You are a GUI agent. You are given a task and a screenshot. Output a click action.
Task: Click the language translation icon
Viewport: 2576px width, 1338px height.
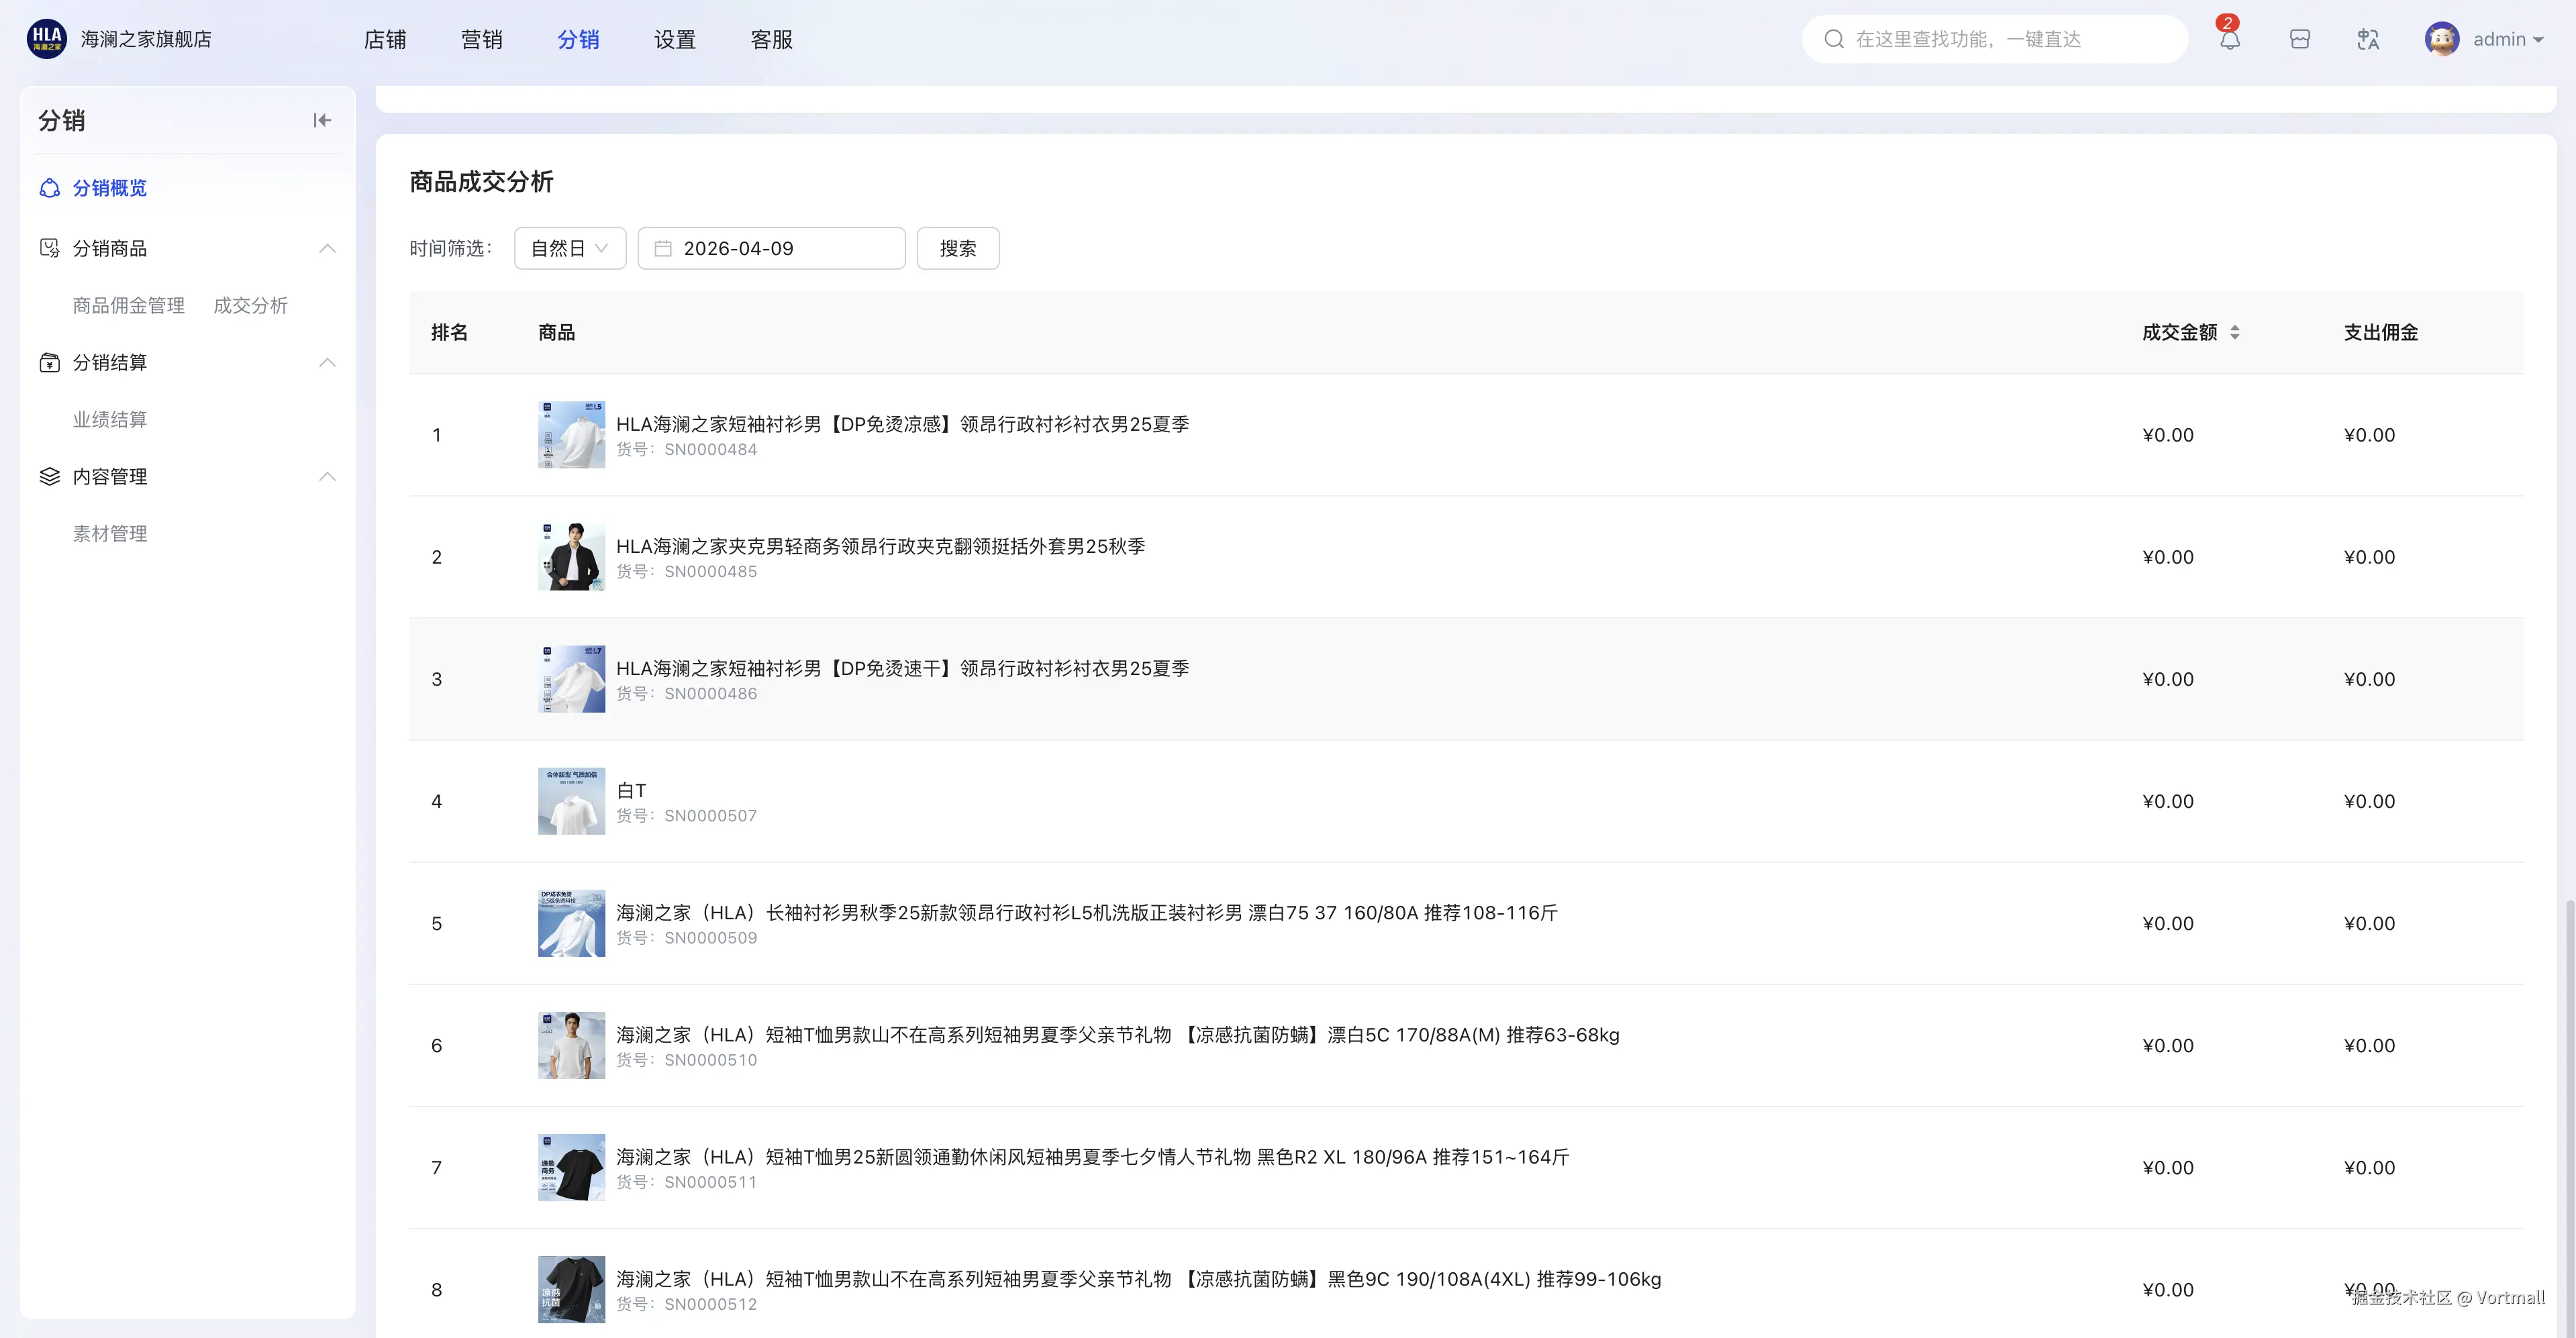click(x=2367, y=39)
